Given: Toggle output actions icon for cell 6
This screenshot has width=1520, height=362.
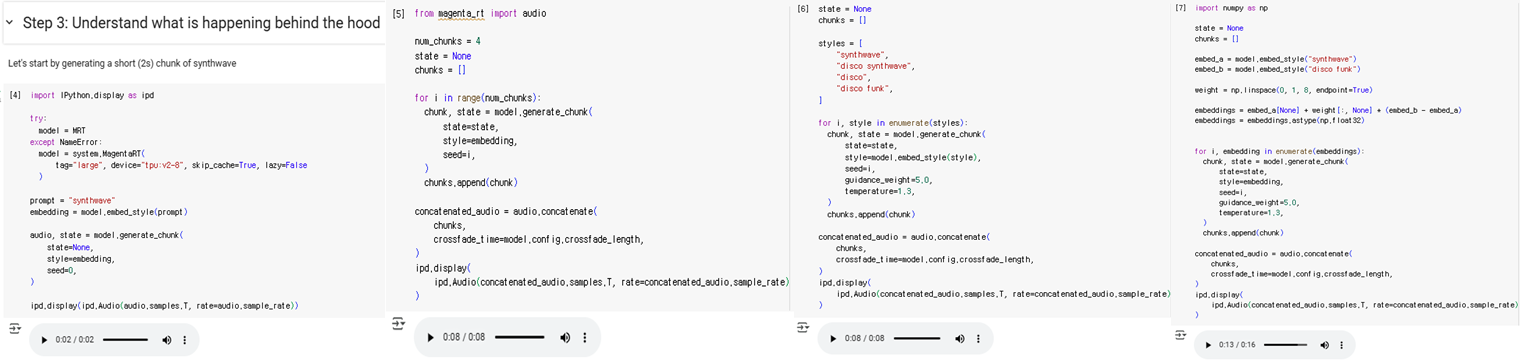Looking at the screenshot, I should coord(802,327).
